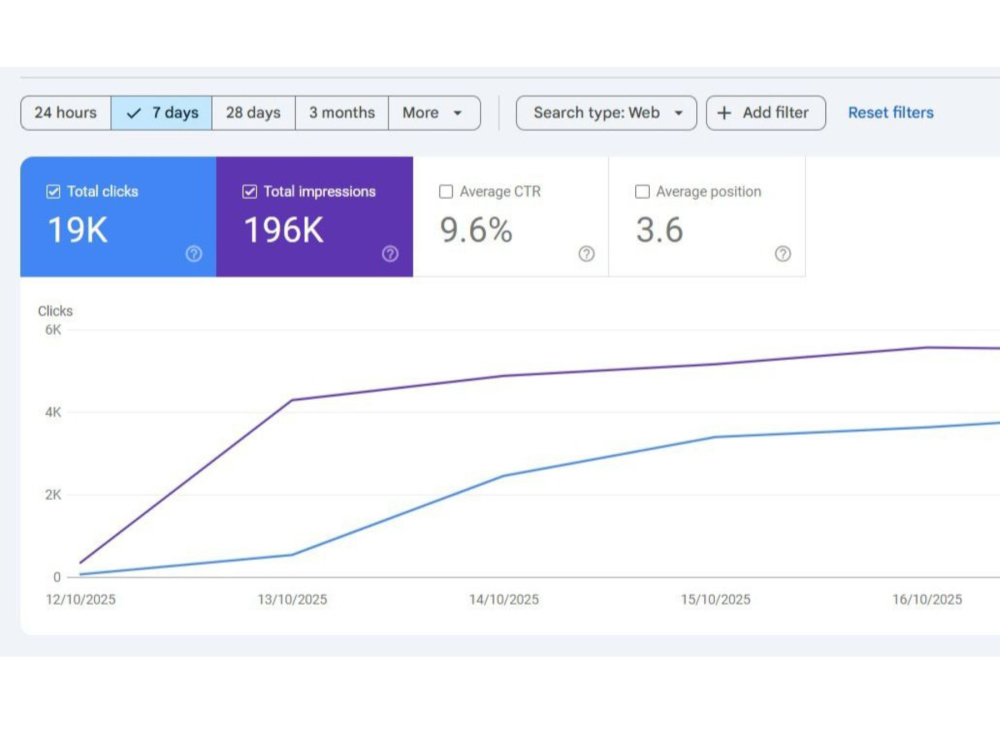The height and width of the screenshot is (750, 1000).
Task: Open help icon on Average position card
Action: [x=783, y=254]
